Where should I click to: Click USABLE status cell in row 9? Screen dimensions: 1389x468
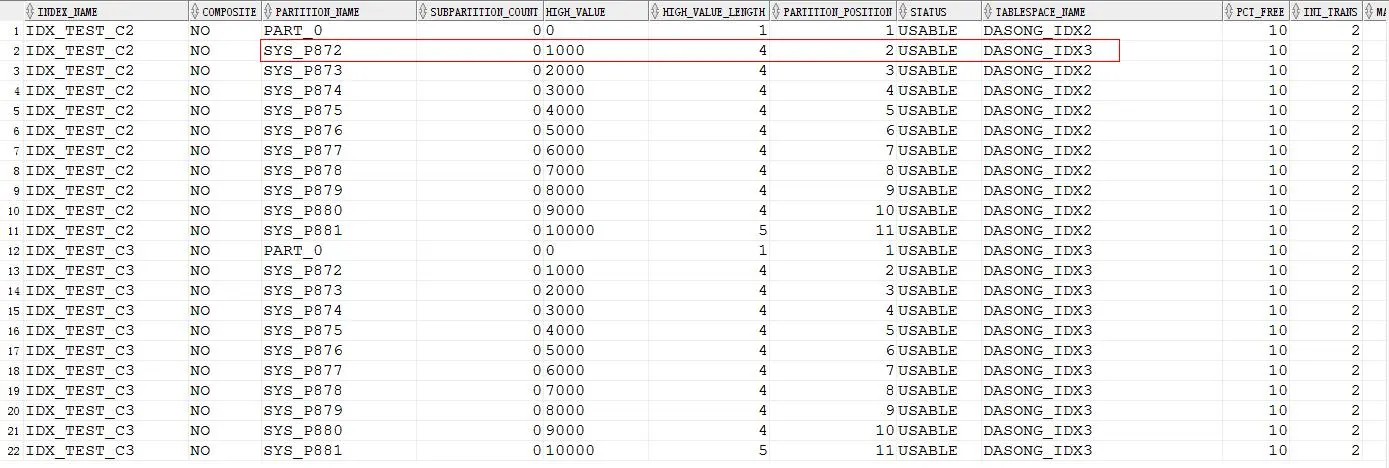pyautogui.click(x=939, y=191)
